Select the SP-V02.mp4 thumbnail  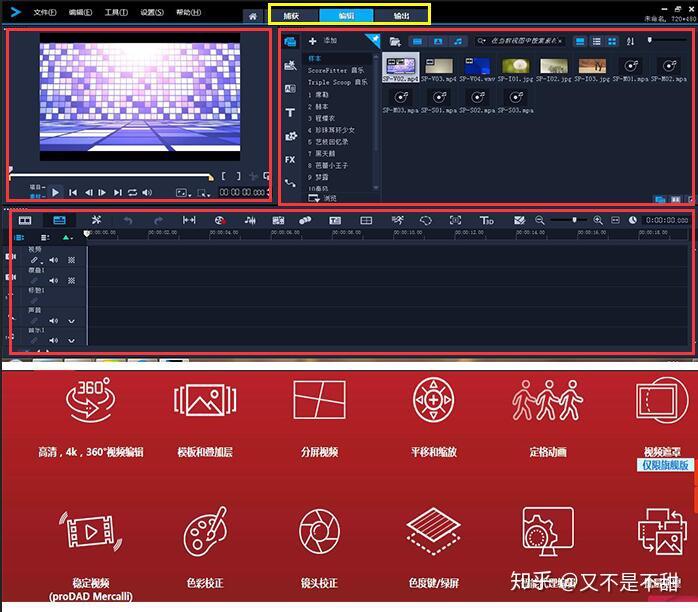401,69
